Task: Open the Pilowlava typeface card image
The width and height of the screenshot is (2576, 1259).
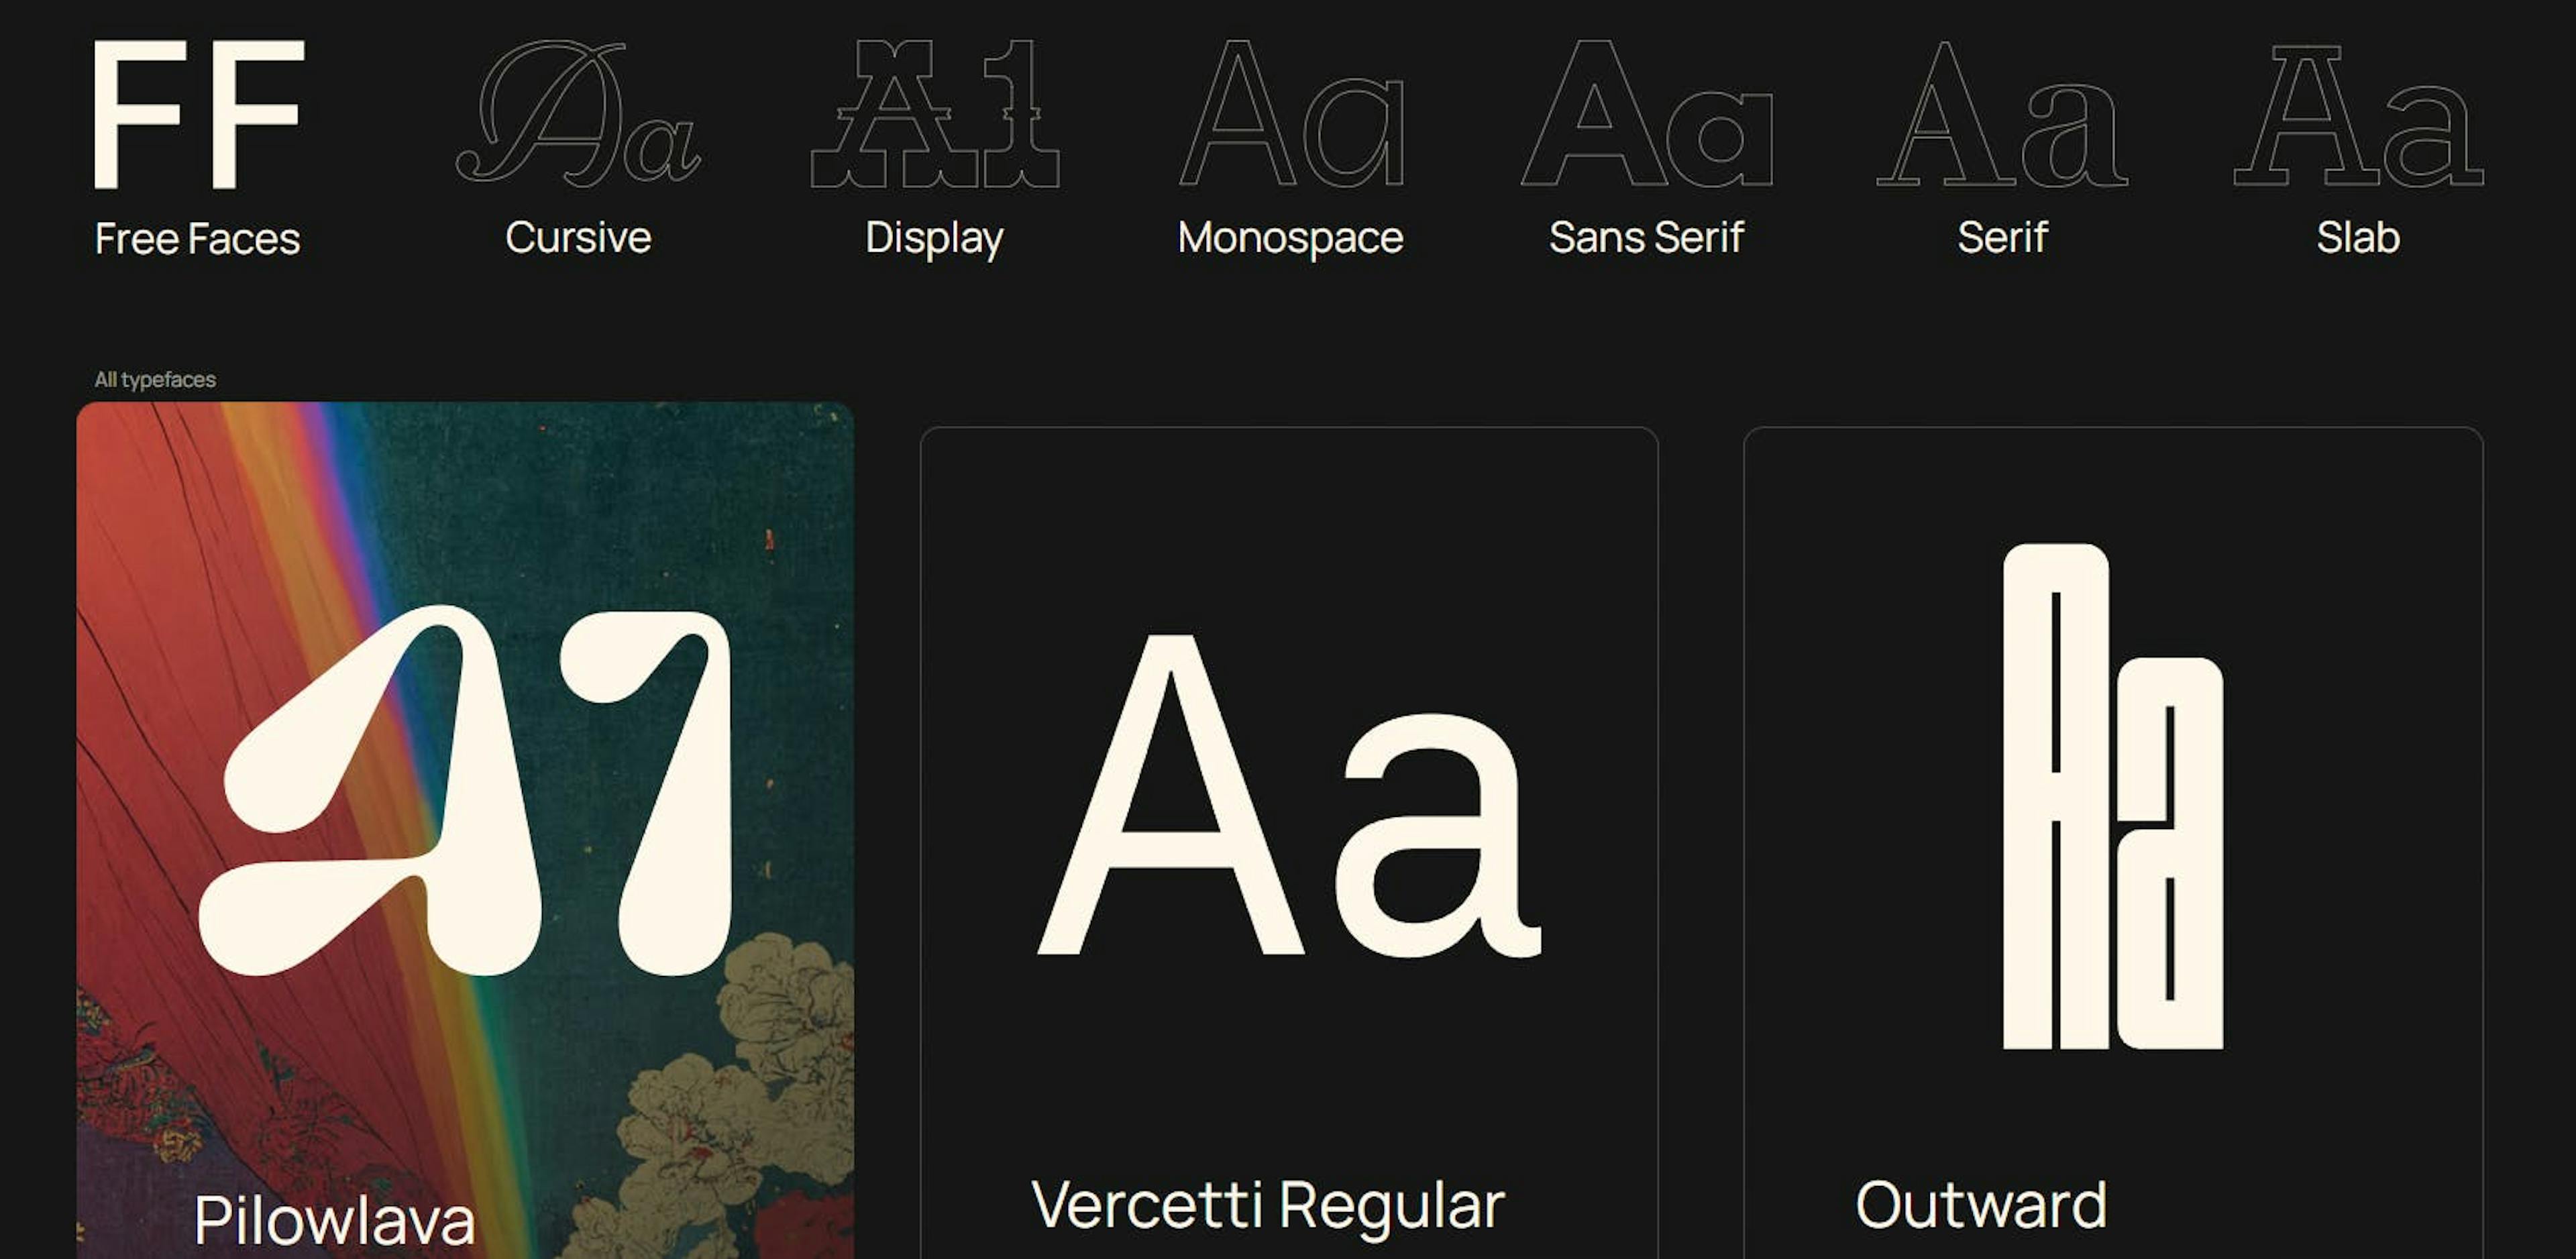Action: point(465,790)
